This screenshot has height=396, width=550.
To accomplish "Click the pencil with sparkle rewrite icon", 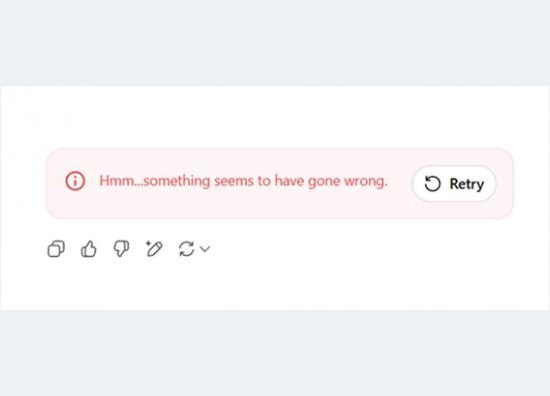I will (154, 249).
